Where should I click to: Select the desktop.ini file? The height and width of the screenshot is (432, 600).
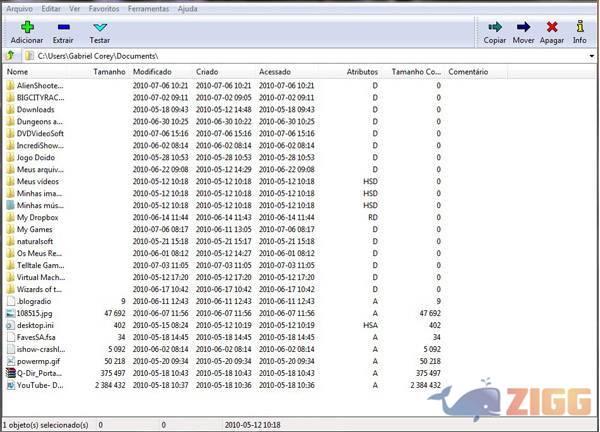(38, 325)
